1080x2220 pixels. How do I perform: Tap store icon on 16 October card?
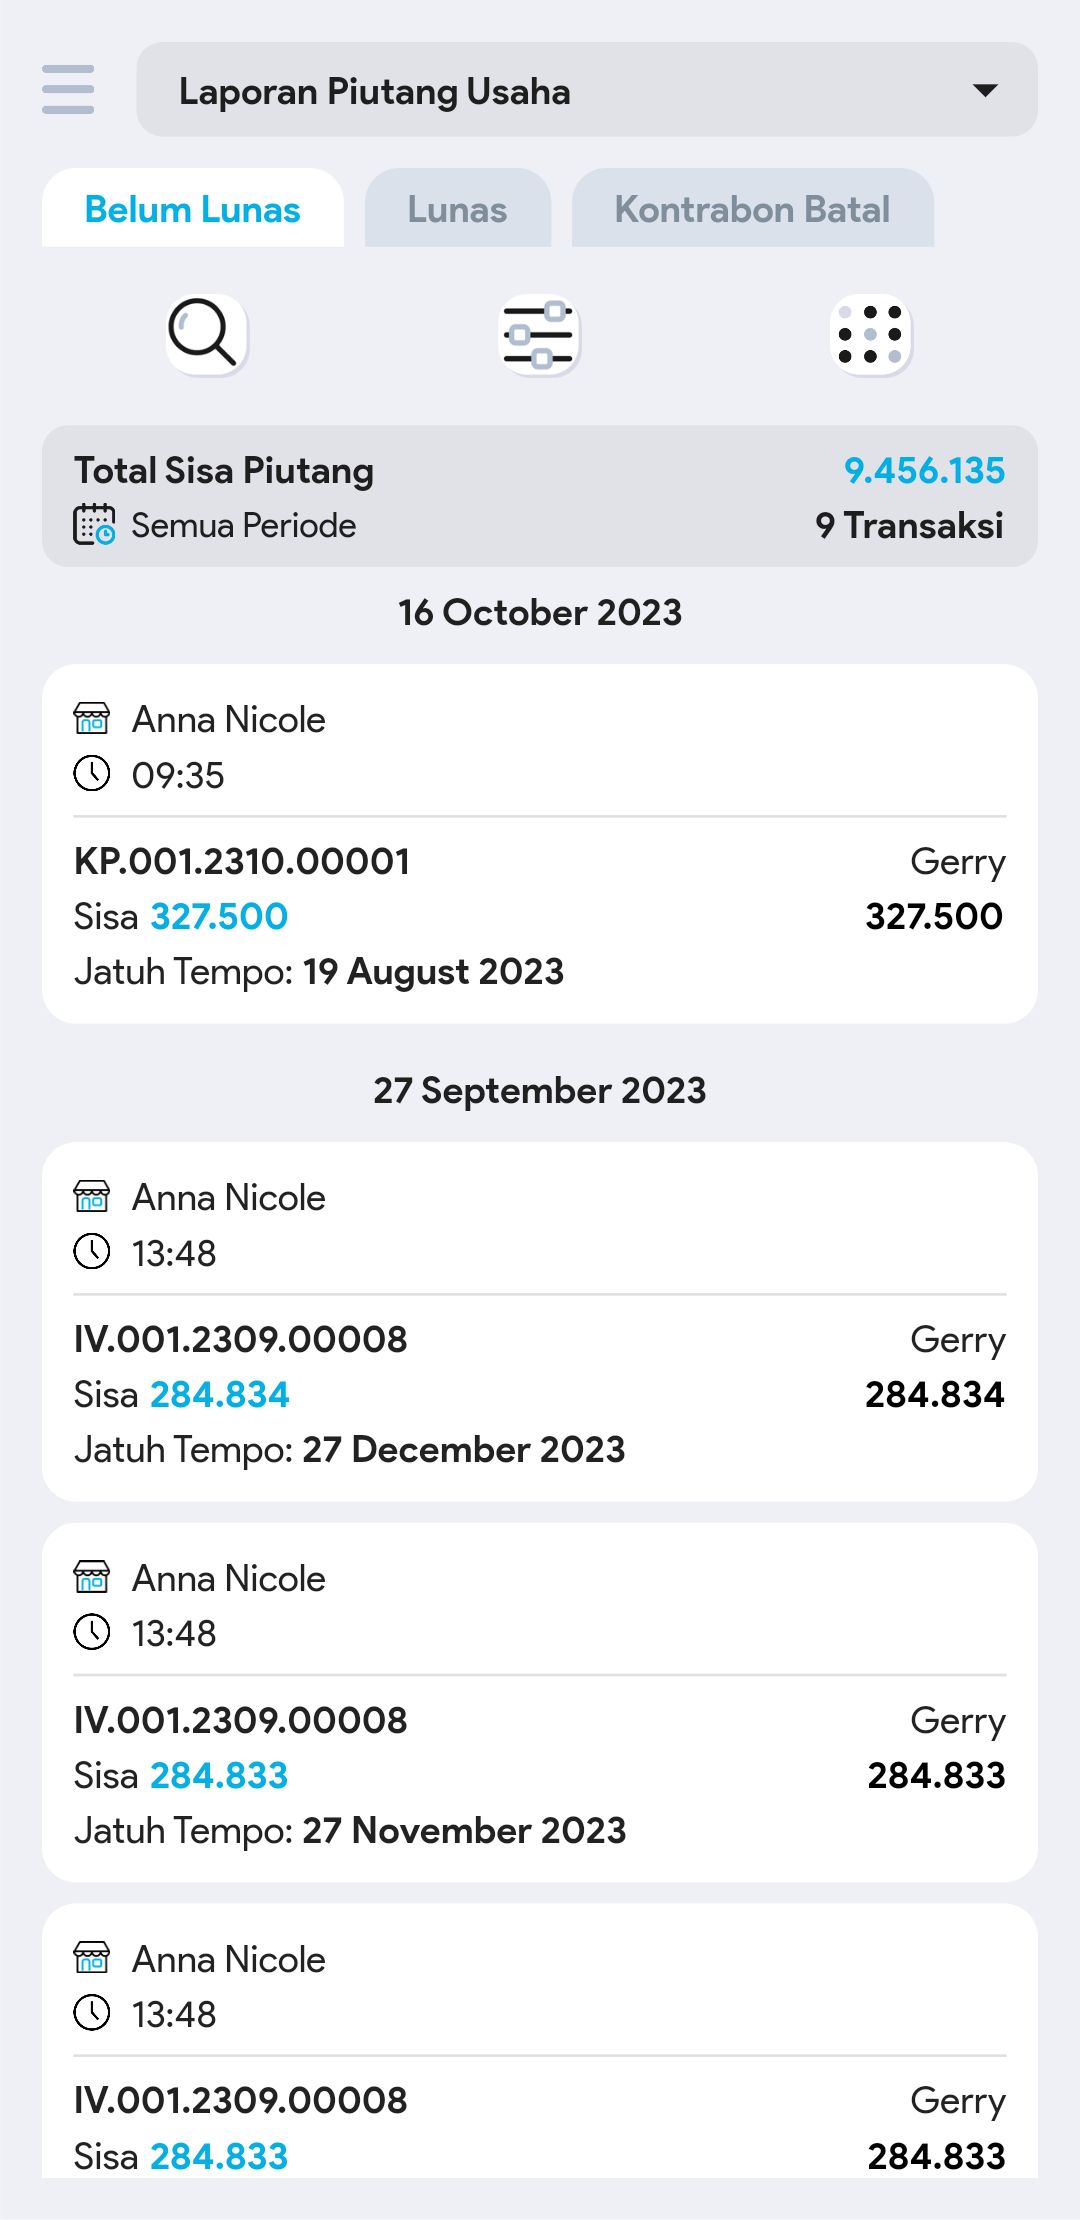pos(92,718)
